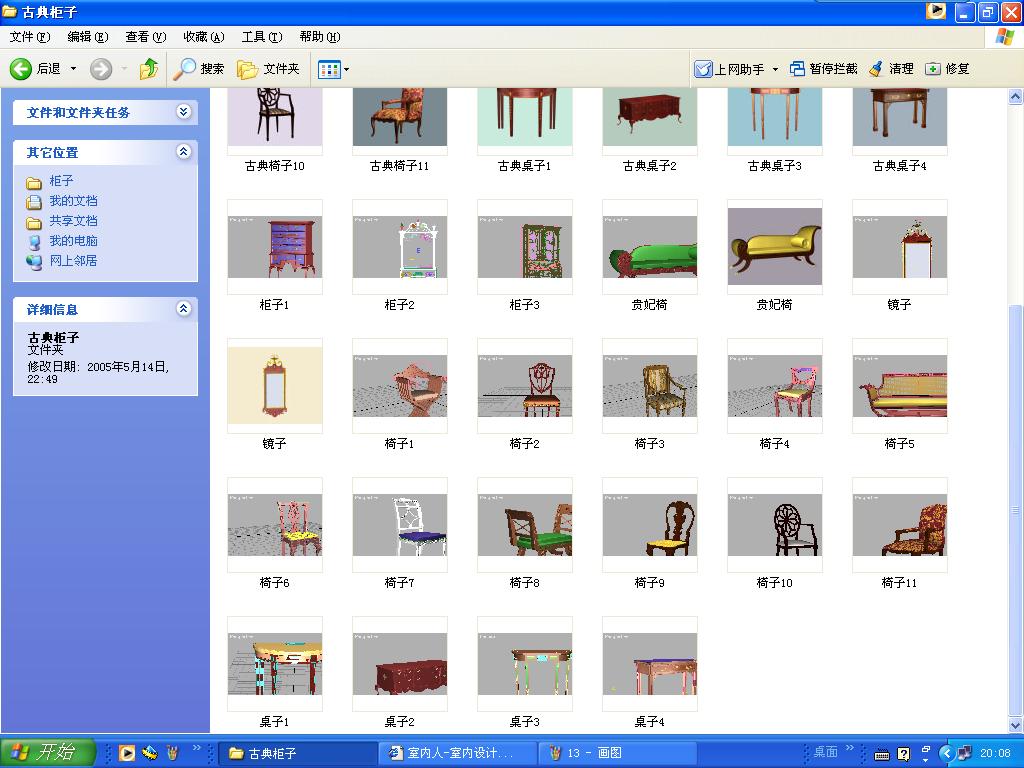Open the 柜子 folder link

pos(61,181)
